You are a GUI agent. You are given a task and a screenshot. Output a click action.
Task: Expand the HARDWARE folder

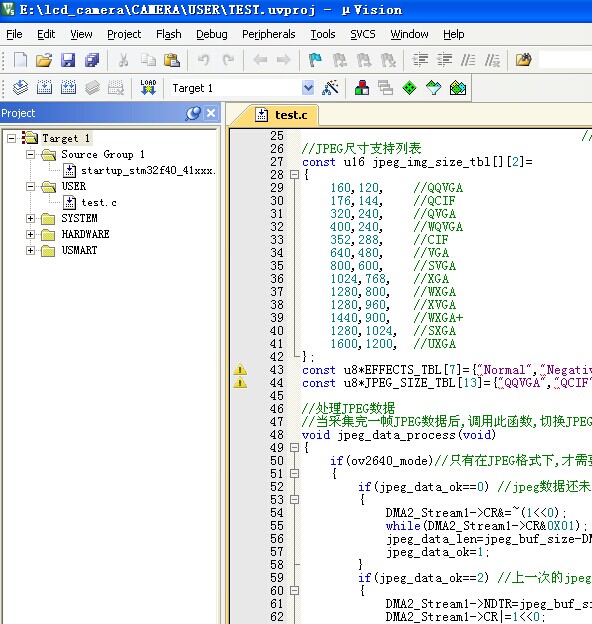pos(30,234)
